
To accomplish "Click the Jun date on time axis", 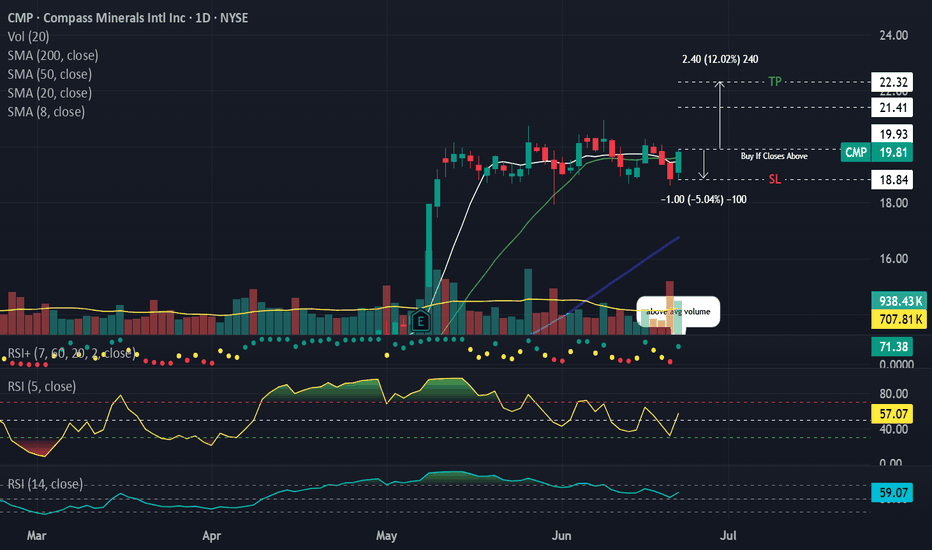I will (x=561, y=536).
